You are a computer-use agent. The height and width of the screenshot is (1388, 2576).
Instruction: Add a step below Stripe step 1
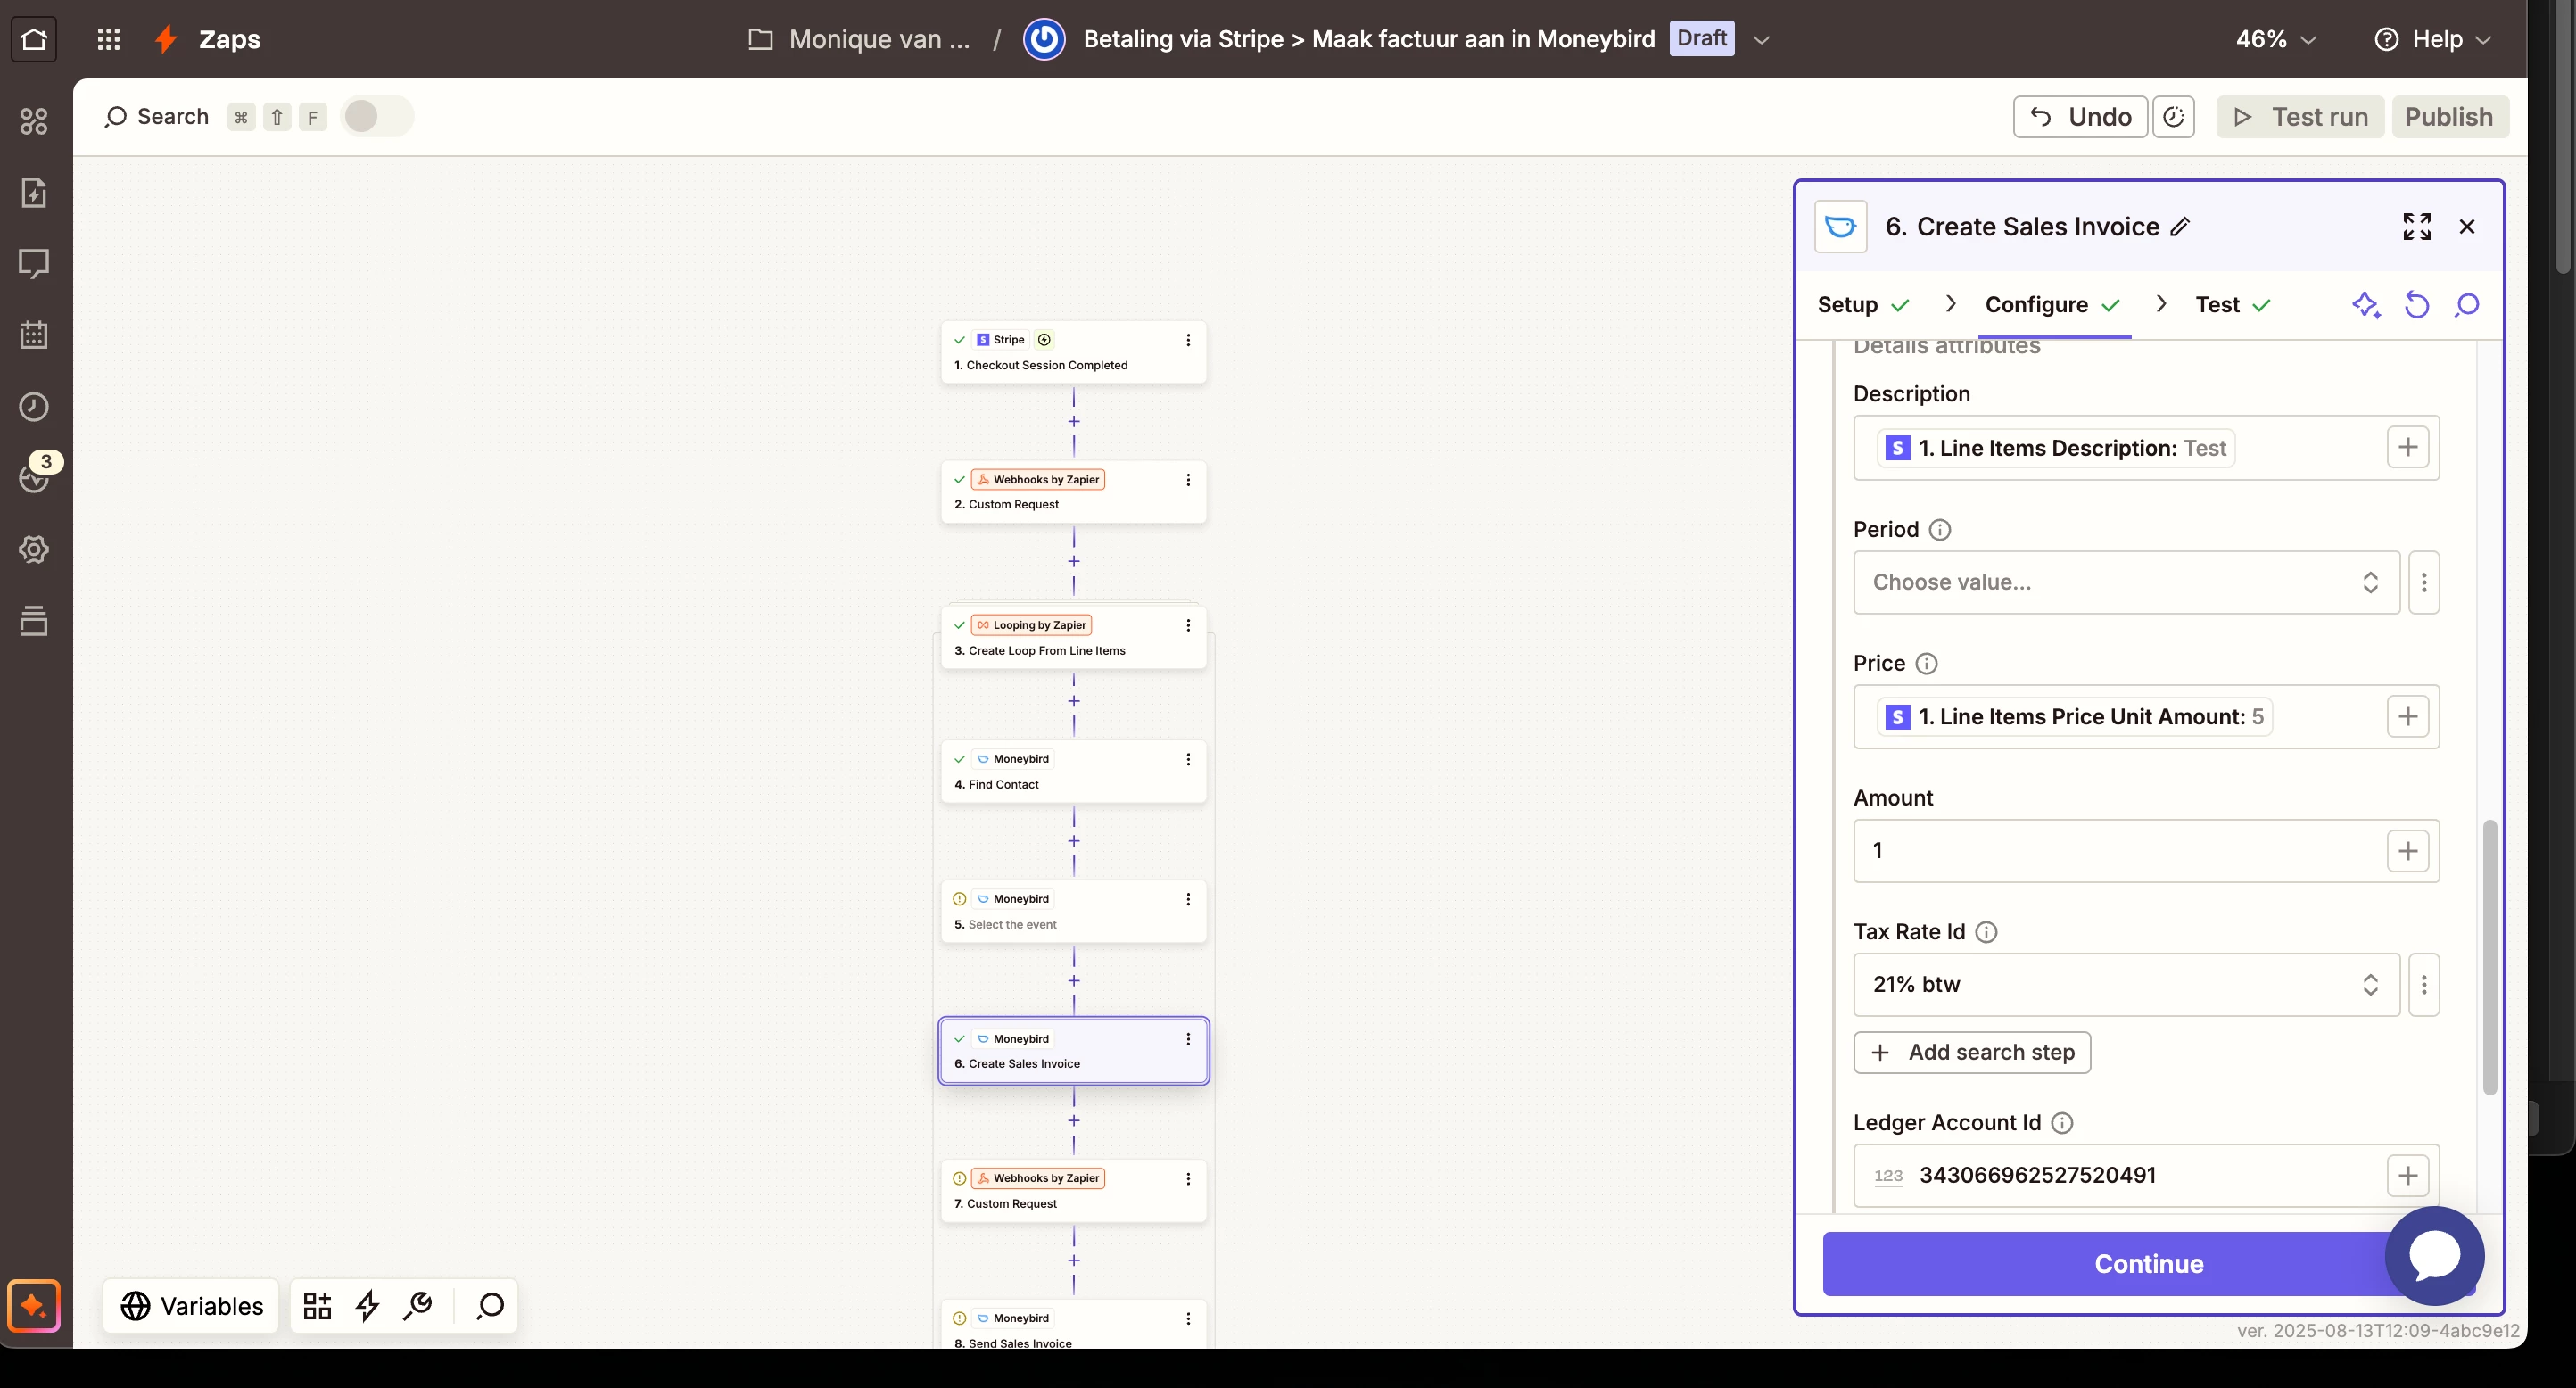(1074, 422)
